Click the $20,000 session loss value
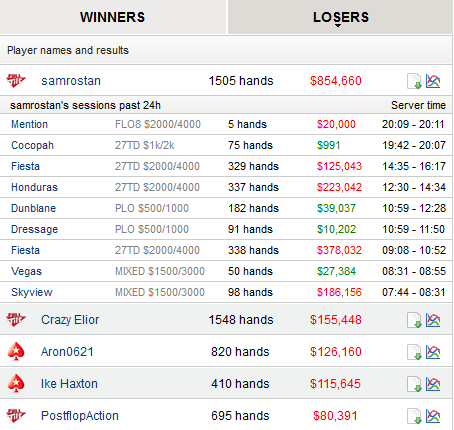The width and height of the screenshot is (454, 430). click(336, 124)
